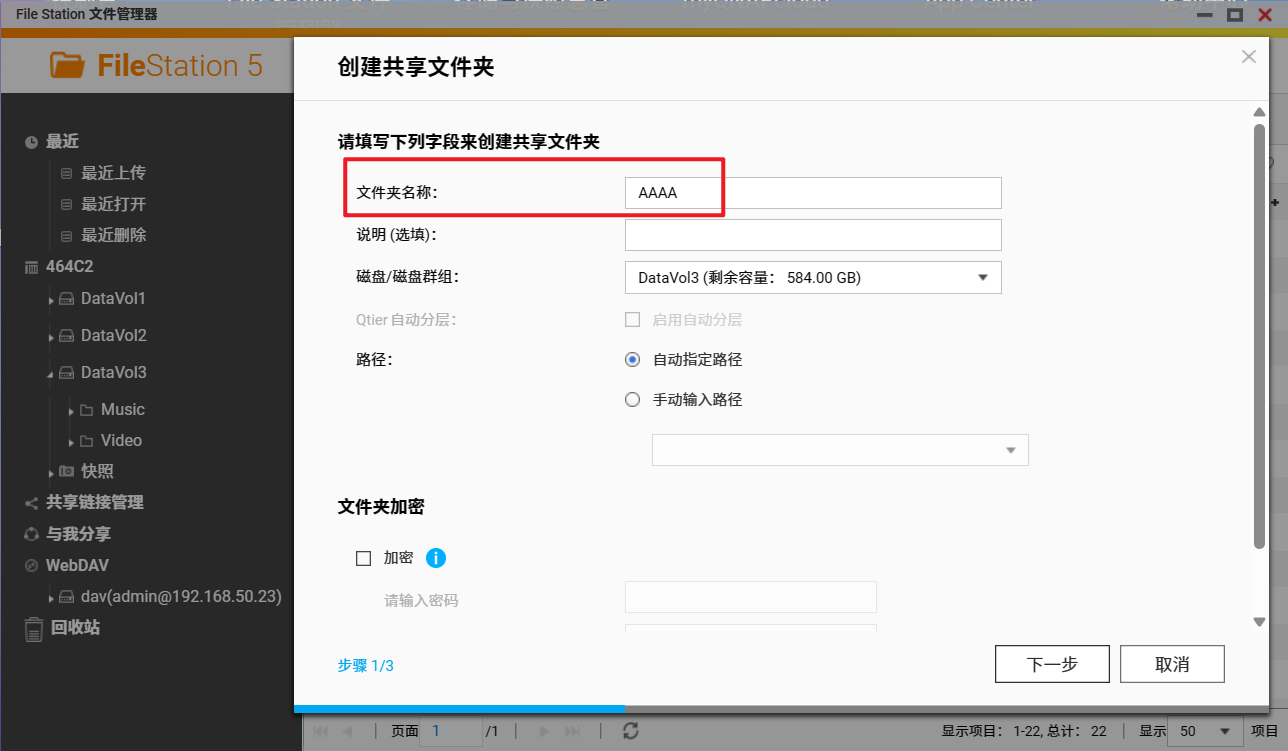Click the snapshot camera icon beside 快照

pos(66,471)
